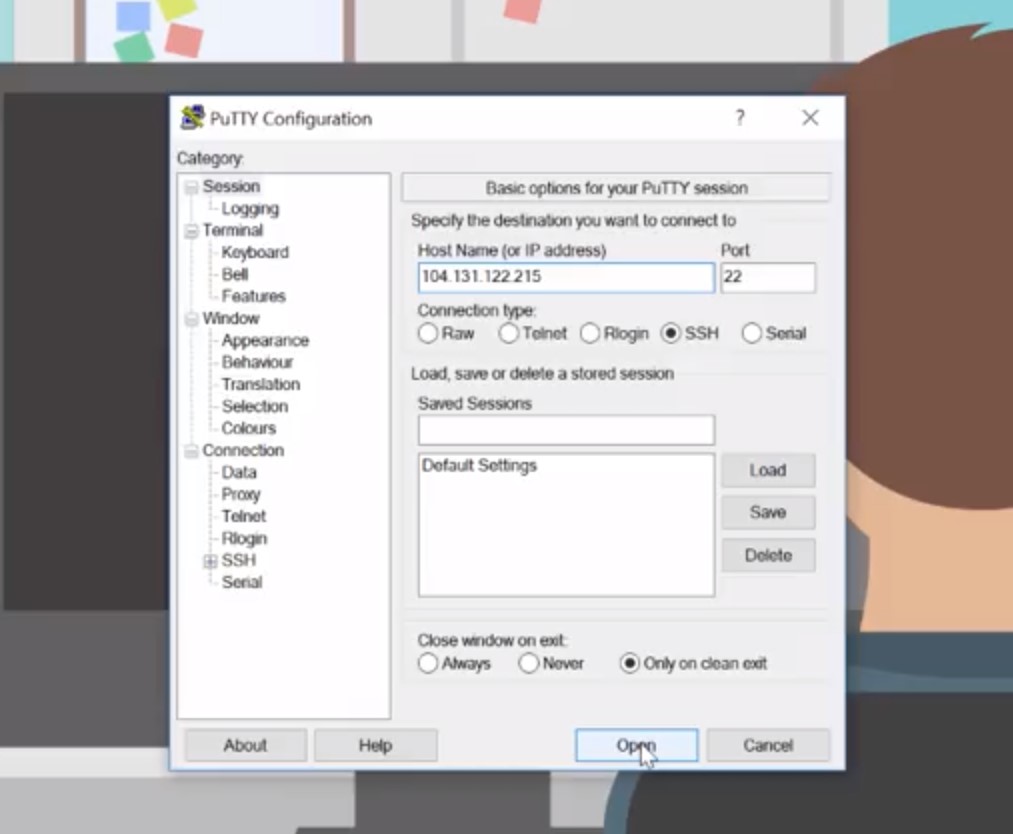1013x834 pixels.
Task: Click the Host Name input field
Action: coord(566,277)
